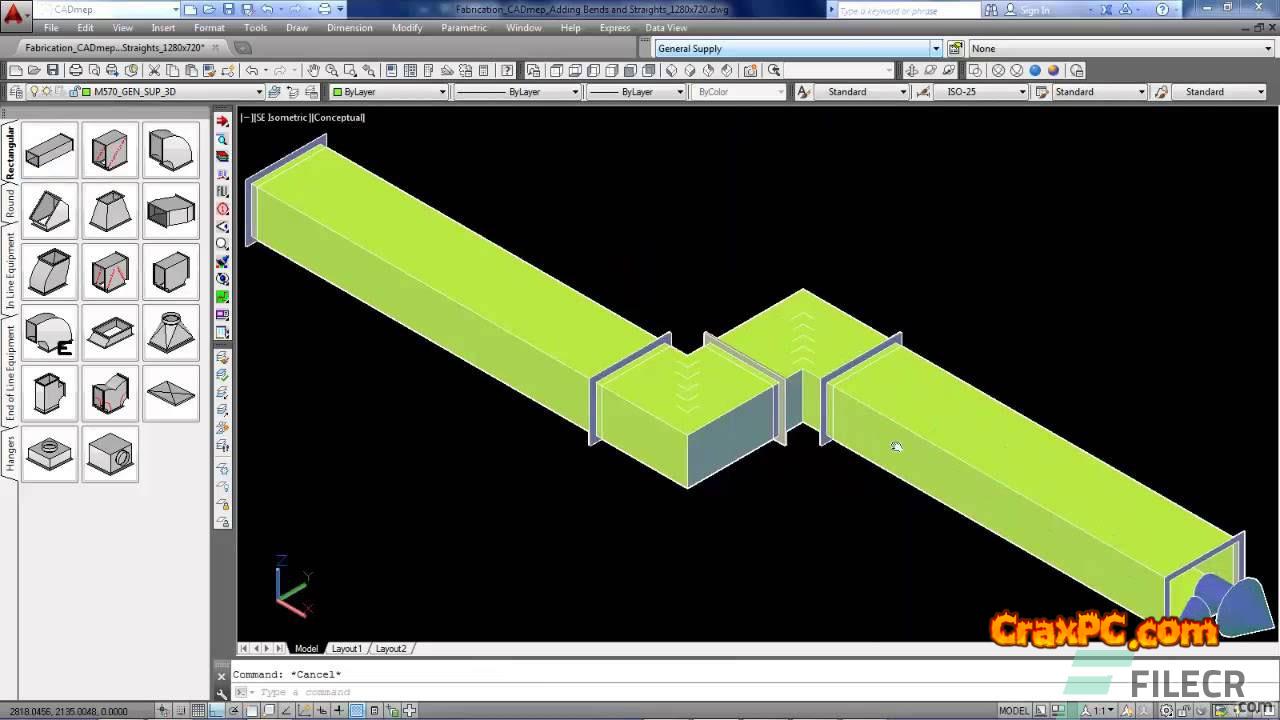1280x720 pixels.
Task: Open the File menu
Action: [51, 28]
